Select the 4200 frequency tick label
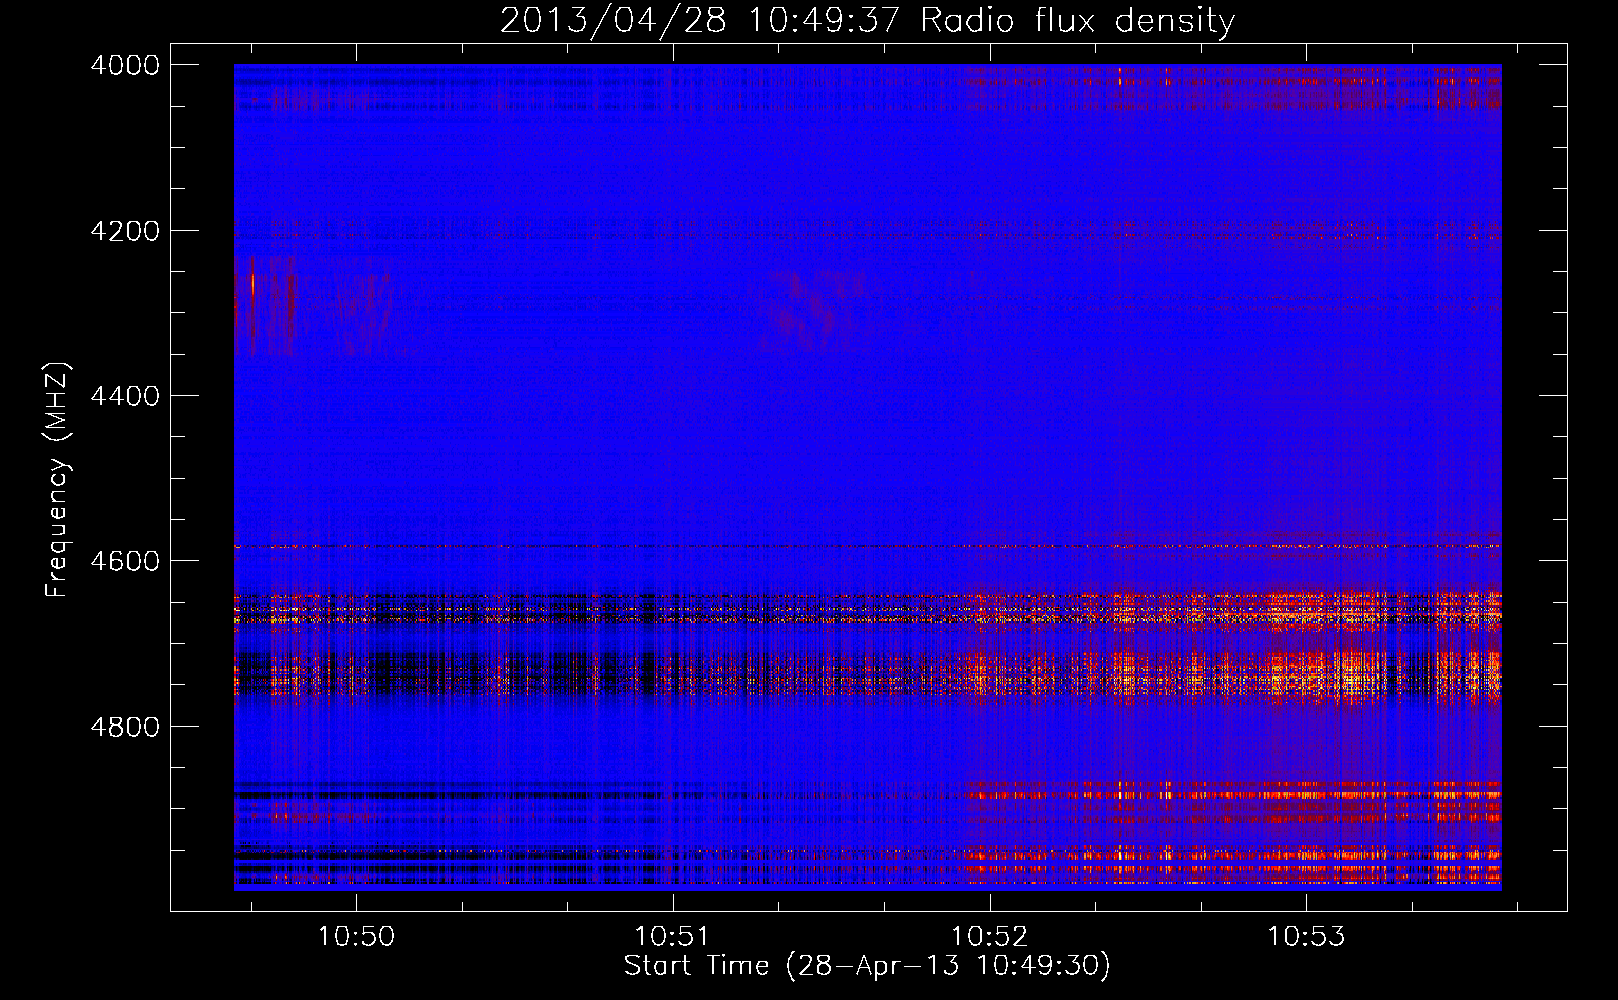Viewport: 1618px width, 1000px height. click(x=125, y=231)
